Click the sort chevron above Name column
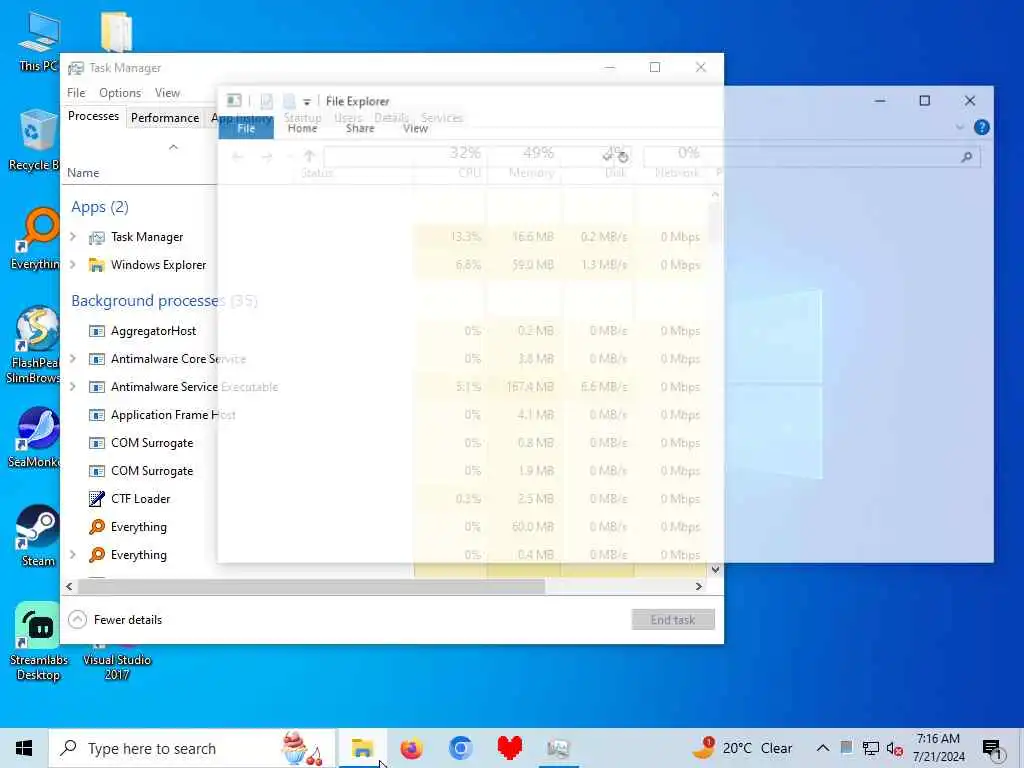 point(173,147)
